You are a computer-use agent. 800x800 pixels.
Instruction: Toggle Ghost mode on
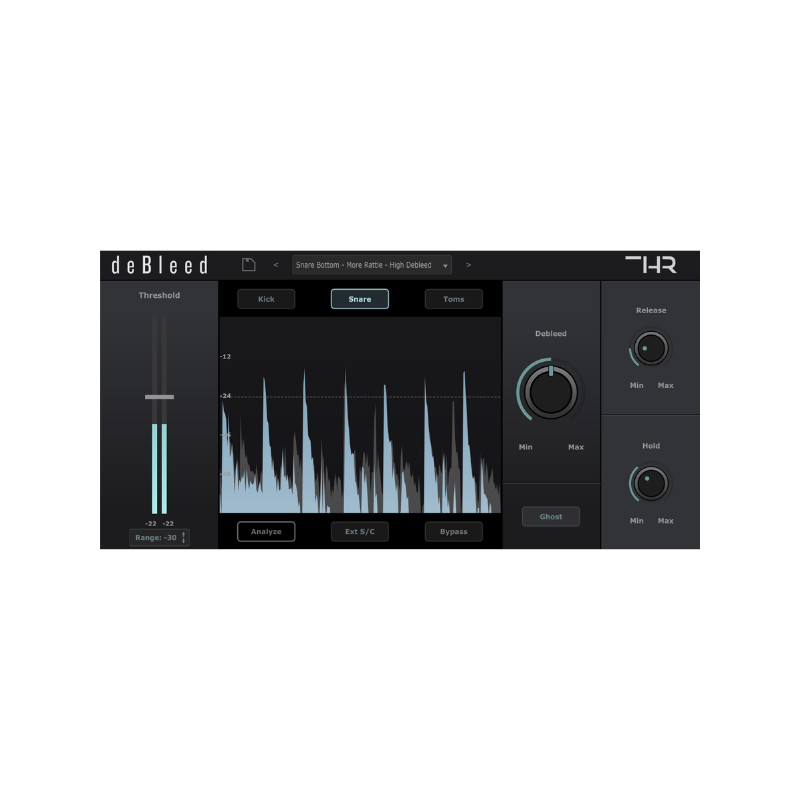tap(551, 516)
